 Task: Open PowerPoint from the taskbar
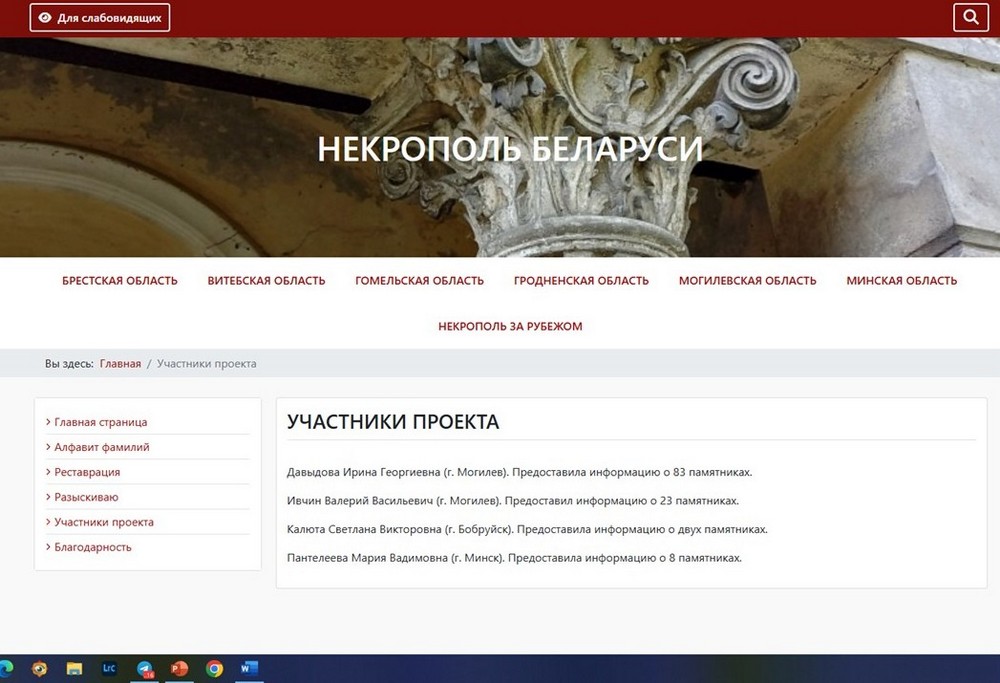179,668
